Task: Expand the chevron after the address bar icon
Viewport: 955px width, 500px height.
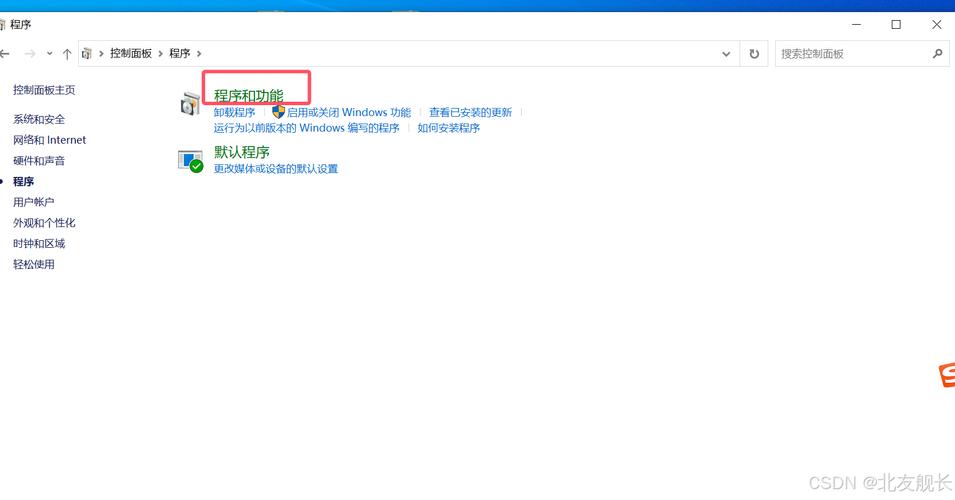Action: tap(101, 54)
